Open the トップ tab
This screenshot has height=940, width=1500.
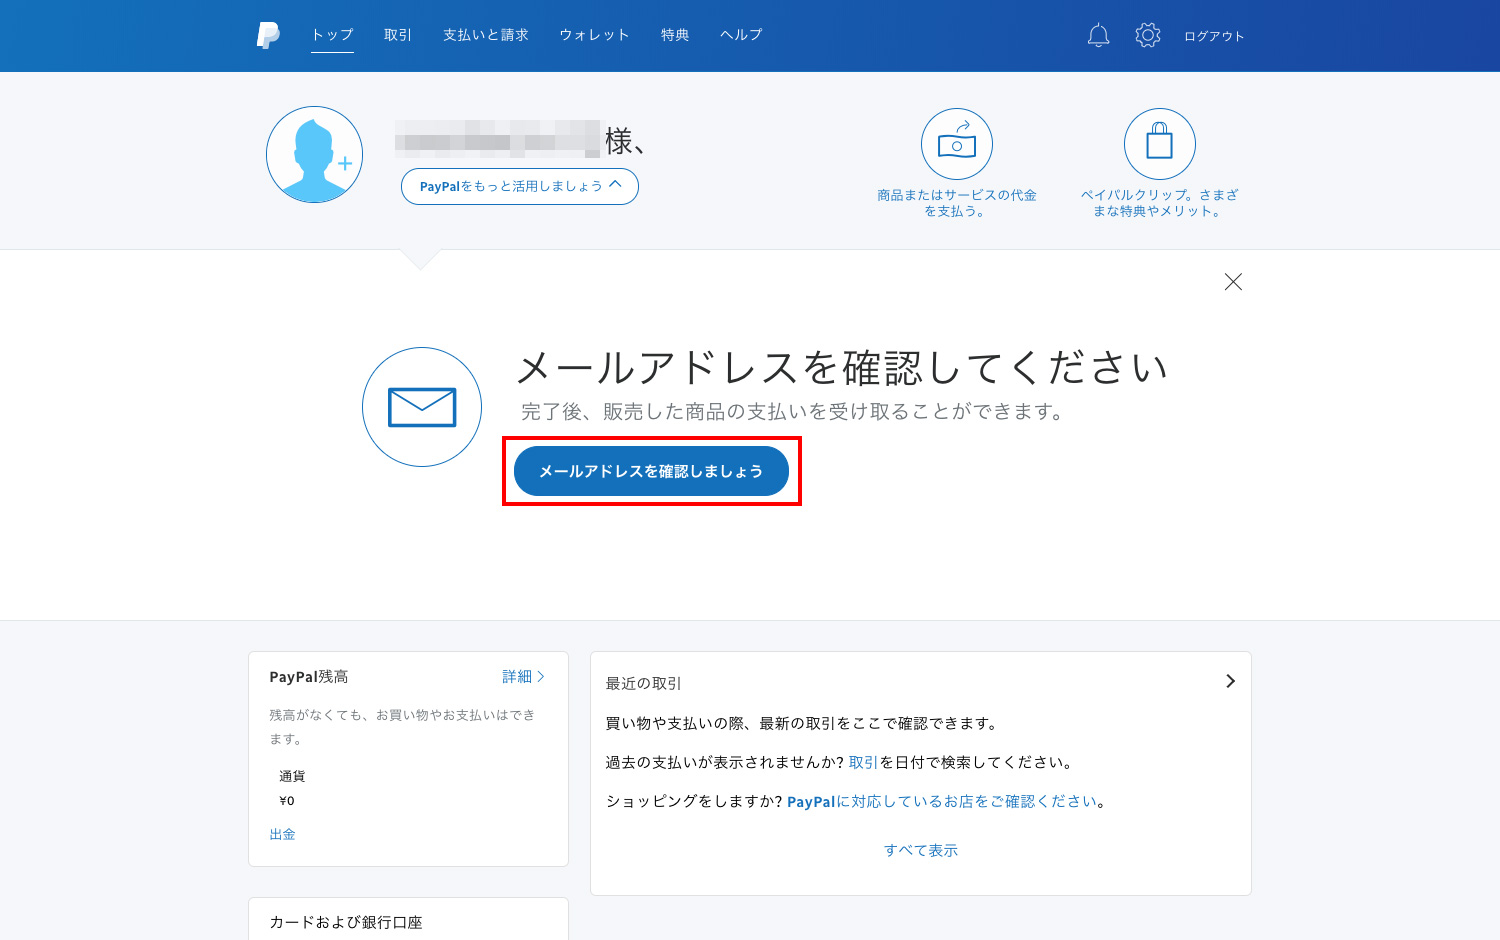tap(332, 35)
